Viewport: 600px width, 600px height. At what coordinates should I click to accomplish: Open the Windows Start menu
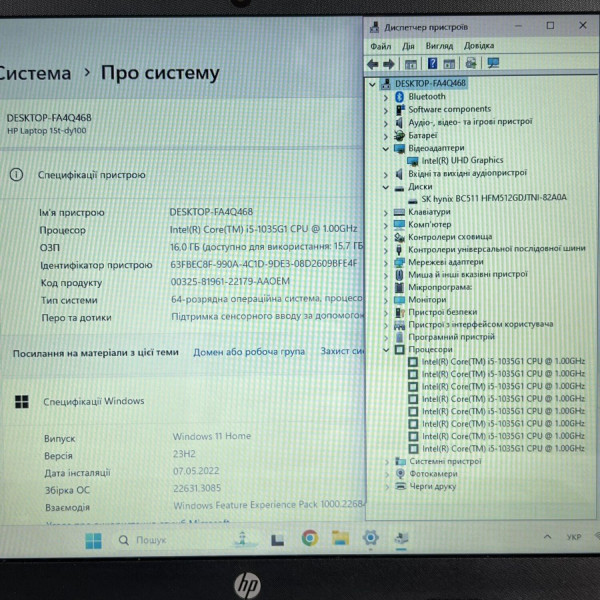94,541
